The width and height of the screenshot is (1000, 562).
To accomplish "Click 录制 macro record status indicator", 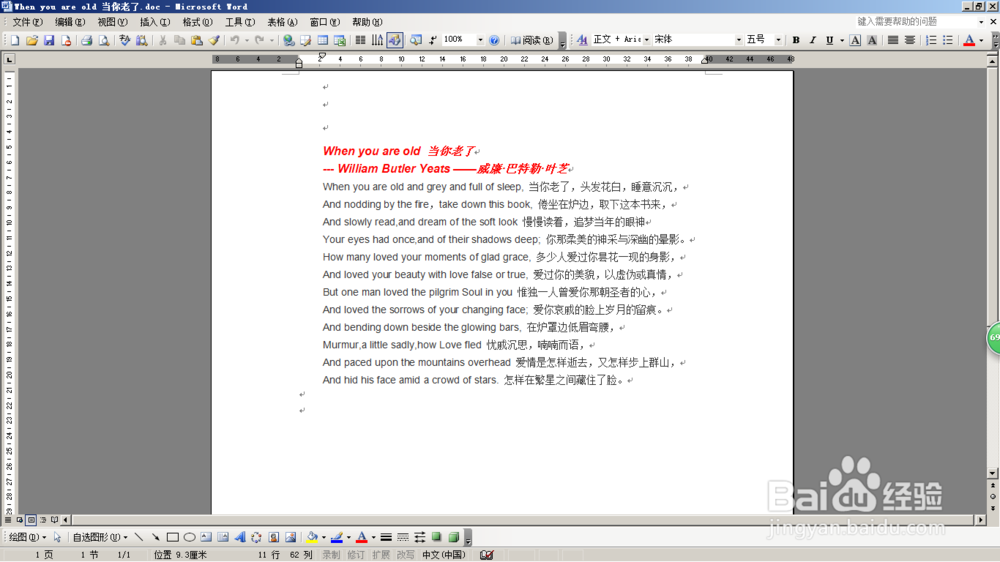I will (331, 554).
